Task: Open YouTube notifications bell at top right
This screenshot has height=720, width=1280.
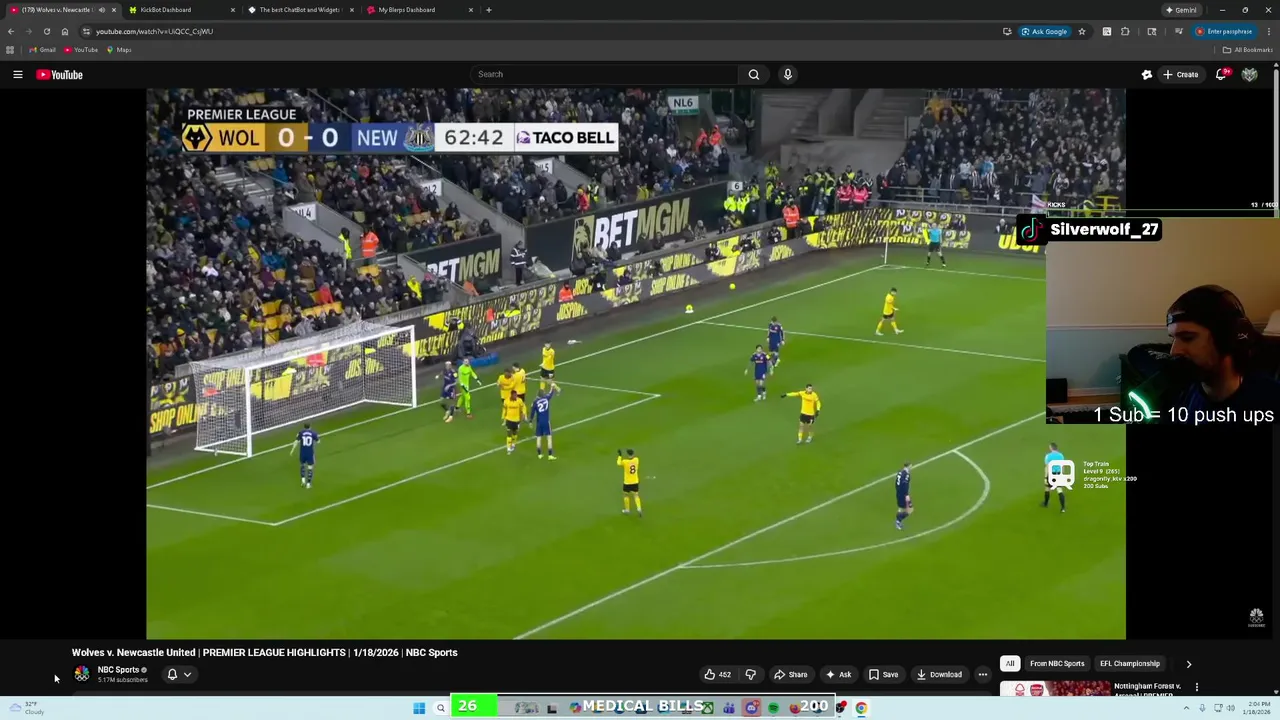Action: [x=1221, y=74]
